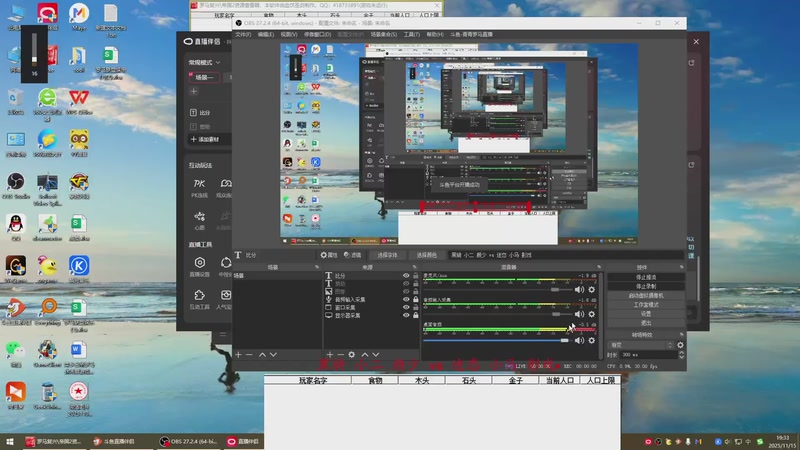Viewport: 800px width, 450px height.
Task: Move source down in Sources panel
Action: pyautogui.click(x=376, y=355)
